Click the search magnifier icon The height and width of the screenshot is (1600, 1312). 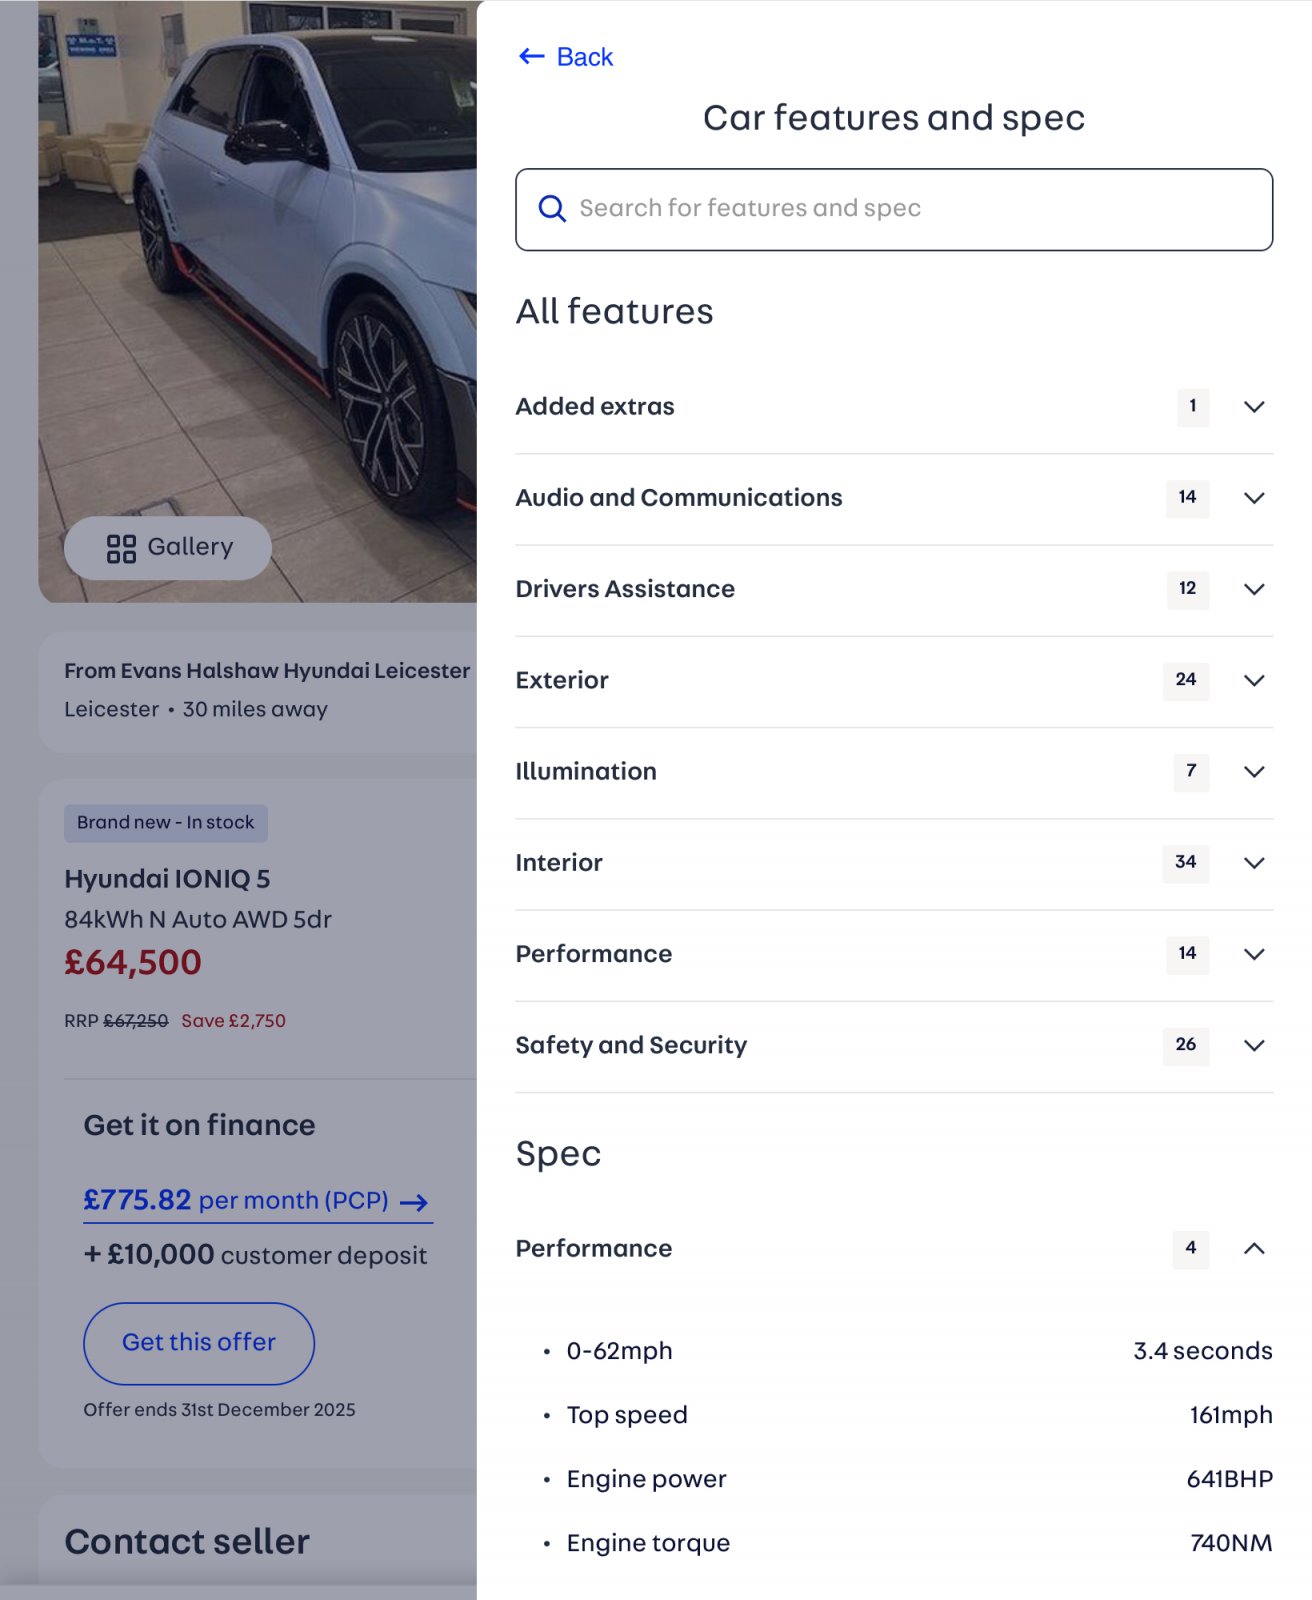[552, 208]
